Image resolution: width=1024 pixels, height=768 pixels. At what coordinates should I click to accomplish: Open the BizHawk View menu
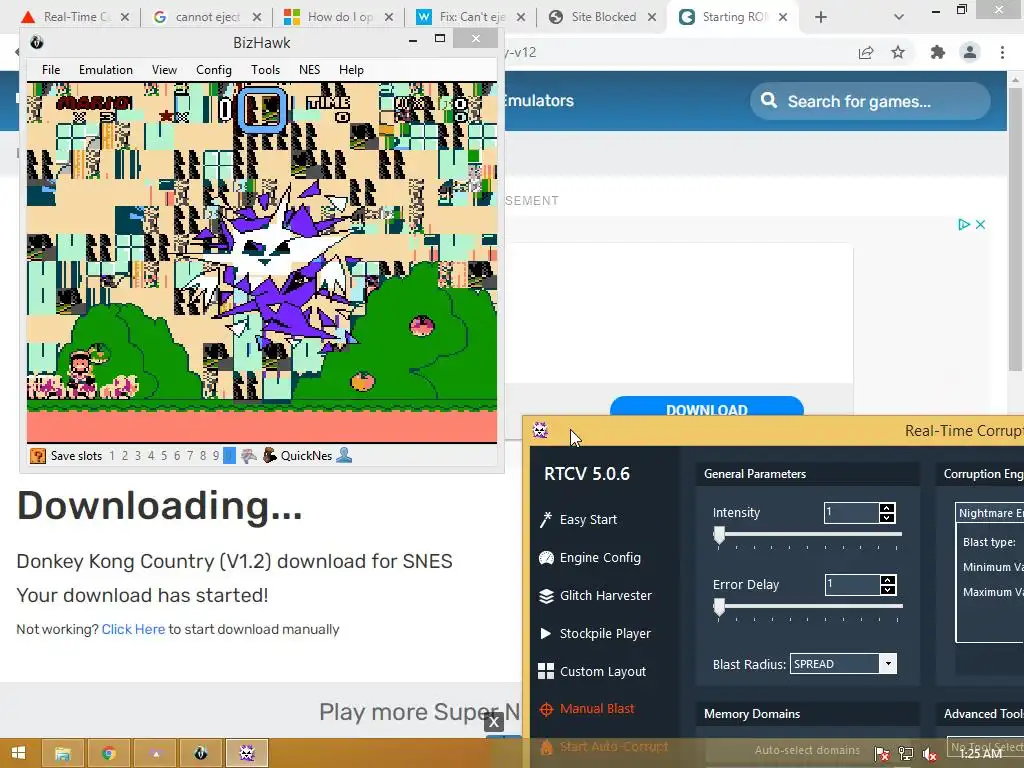tap(165, 70)
